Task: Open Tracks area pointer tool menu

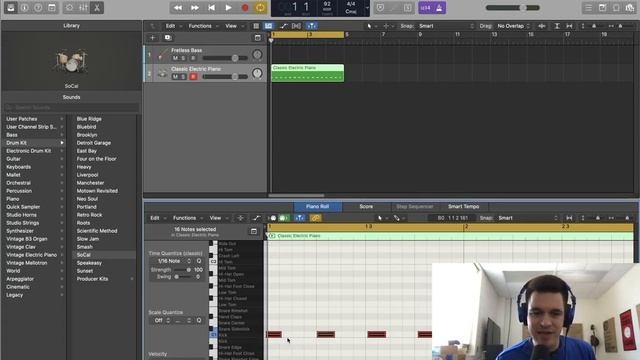Action: coord(371,26)
